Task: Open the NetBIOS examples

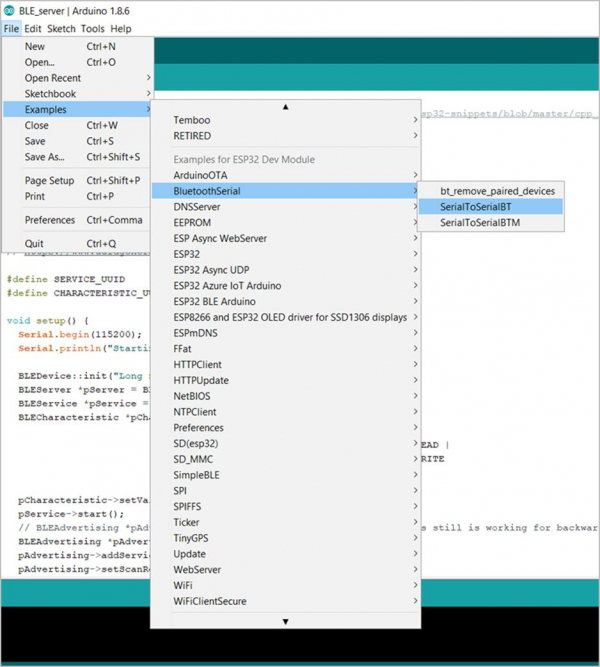Action: pos(286,396)
